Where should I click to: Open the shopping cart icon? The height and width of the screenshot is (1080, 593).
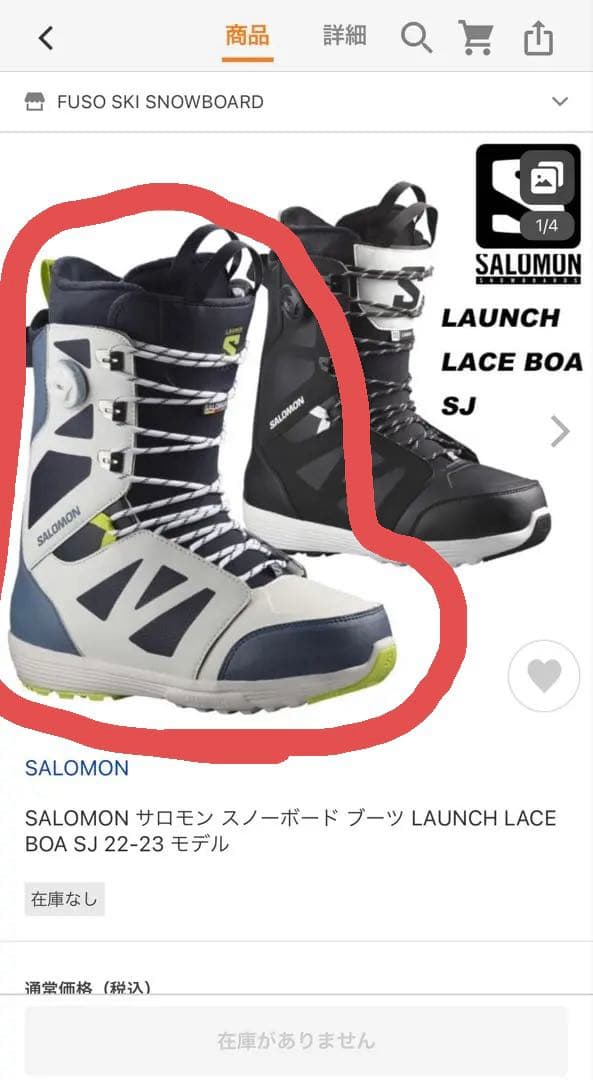coord(476,37)
